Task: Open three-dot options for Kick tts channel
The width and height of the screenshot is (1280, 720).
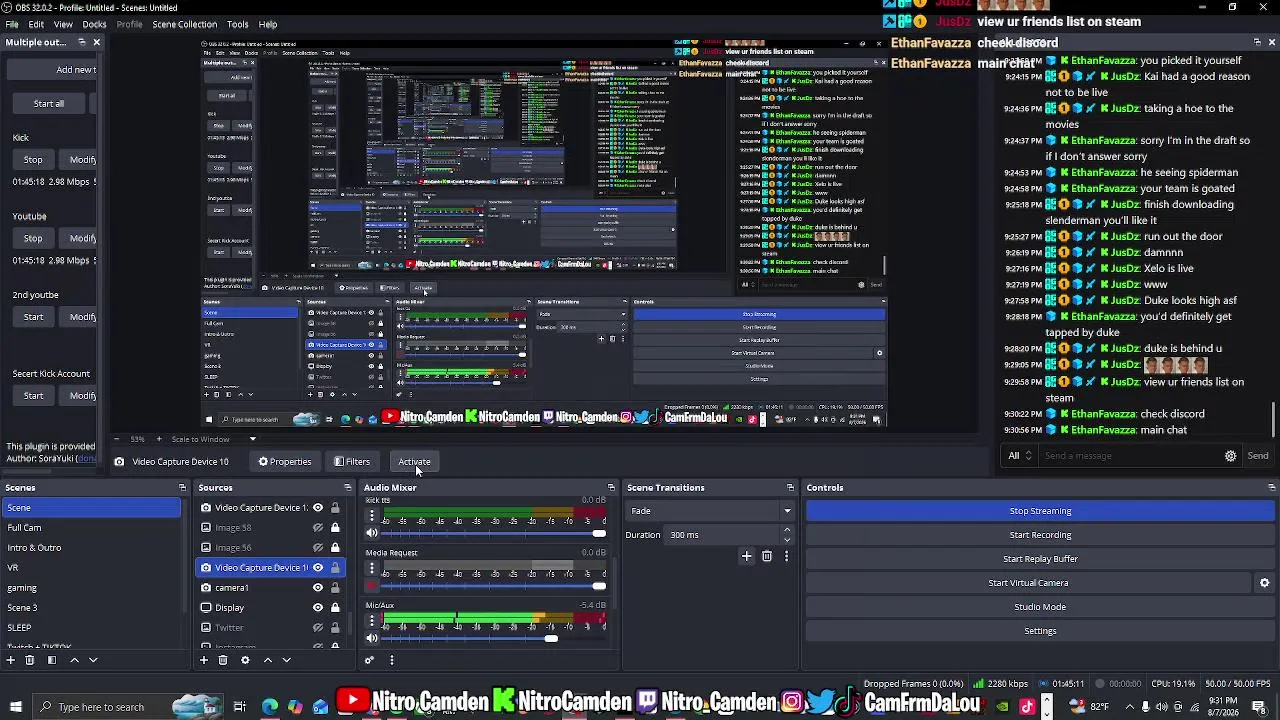Action: 372,516
